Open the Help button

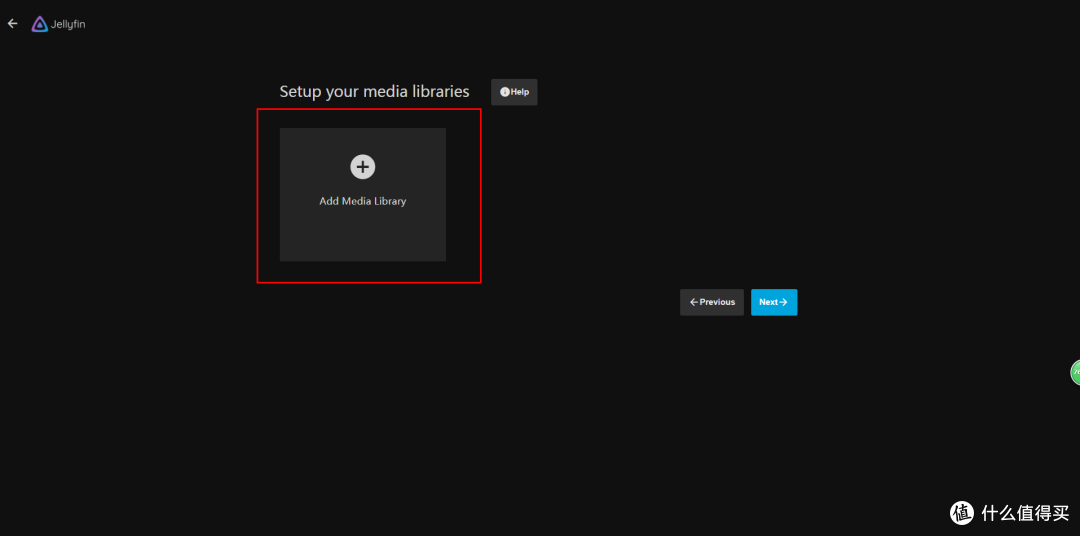(514, 92)
